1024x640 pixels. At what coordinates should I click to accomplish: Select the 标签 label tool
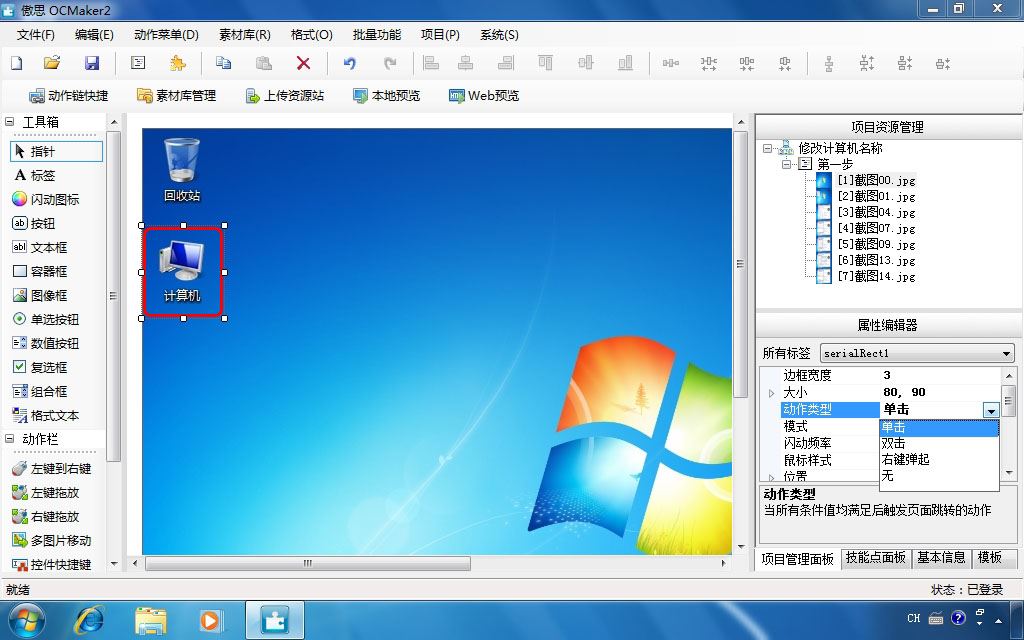tap(35, 176)
